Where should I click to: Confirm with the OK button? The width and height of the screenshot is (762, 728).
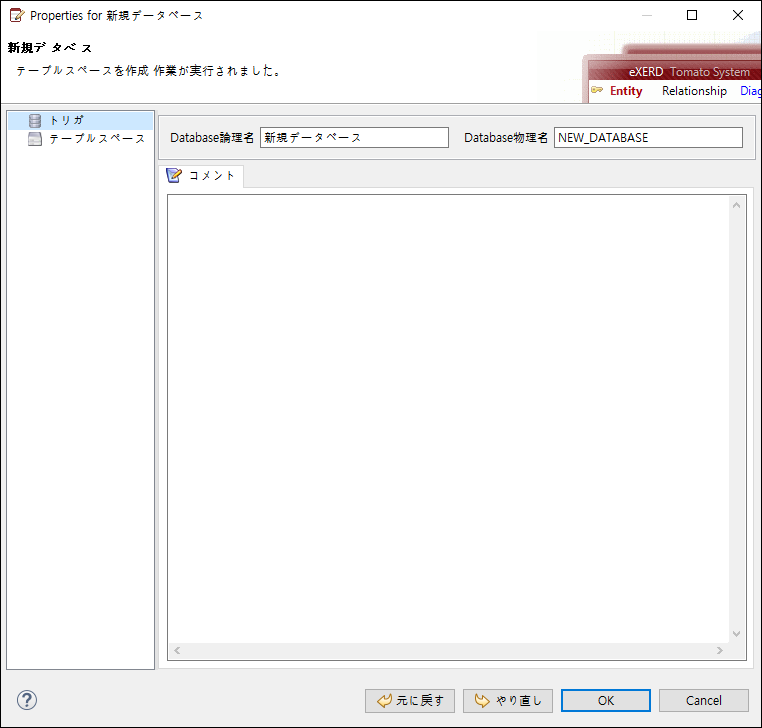606,701
